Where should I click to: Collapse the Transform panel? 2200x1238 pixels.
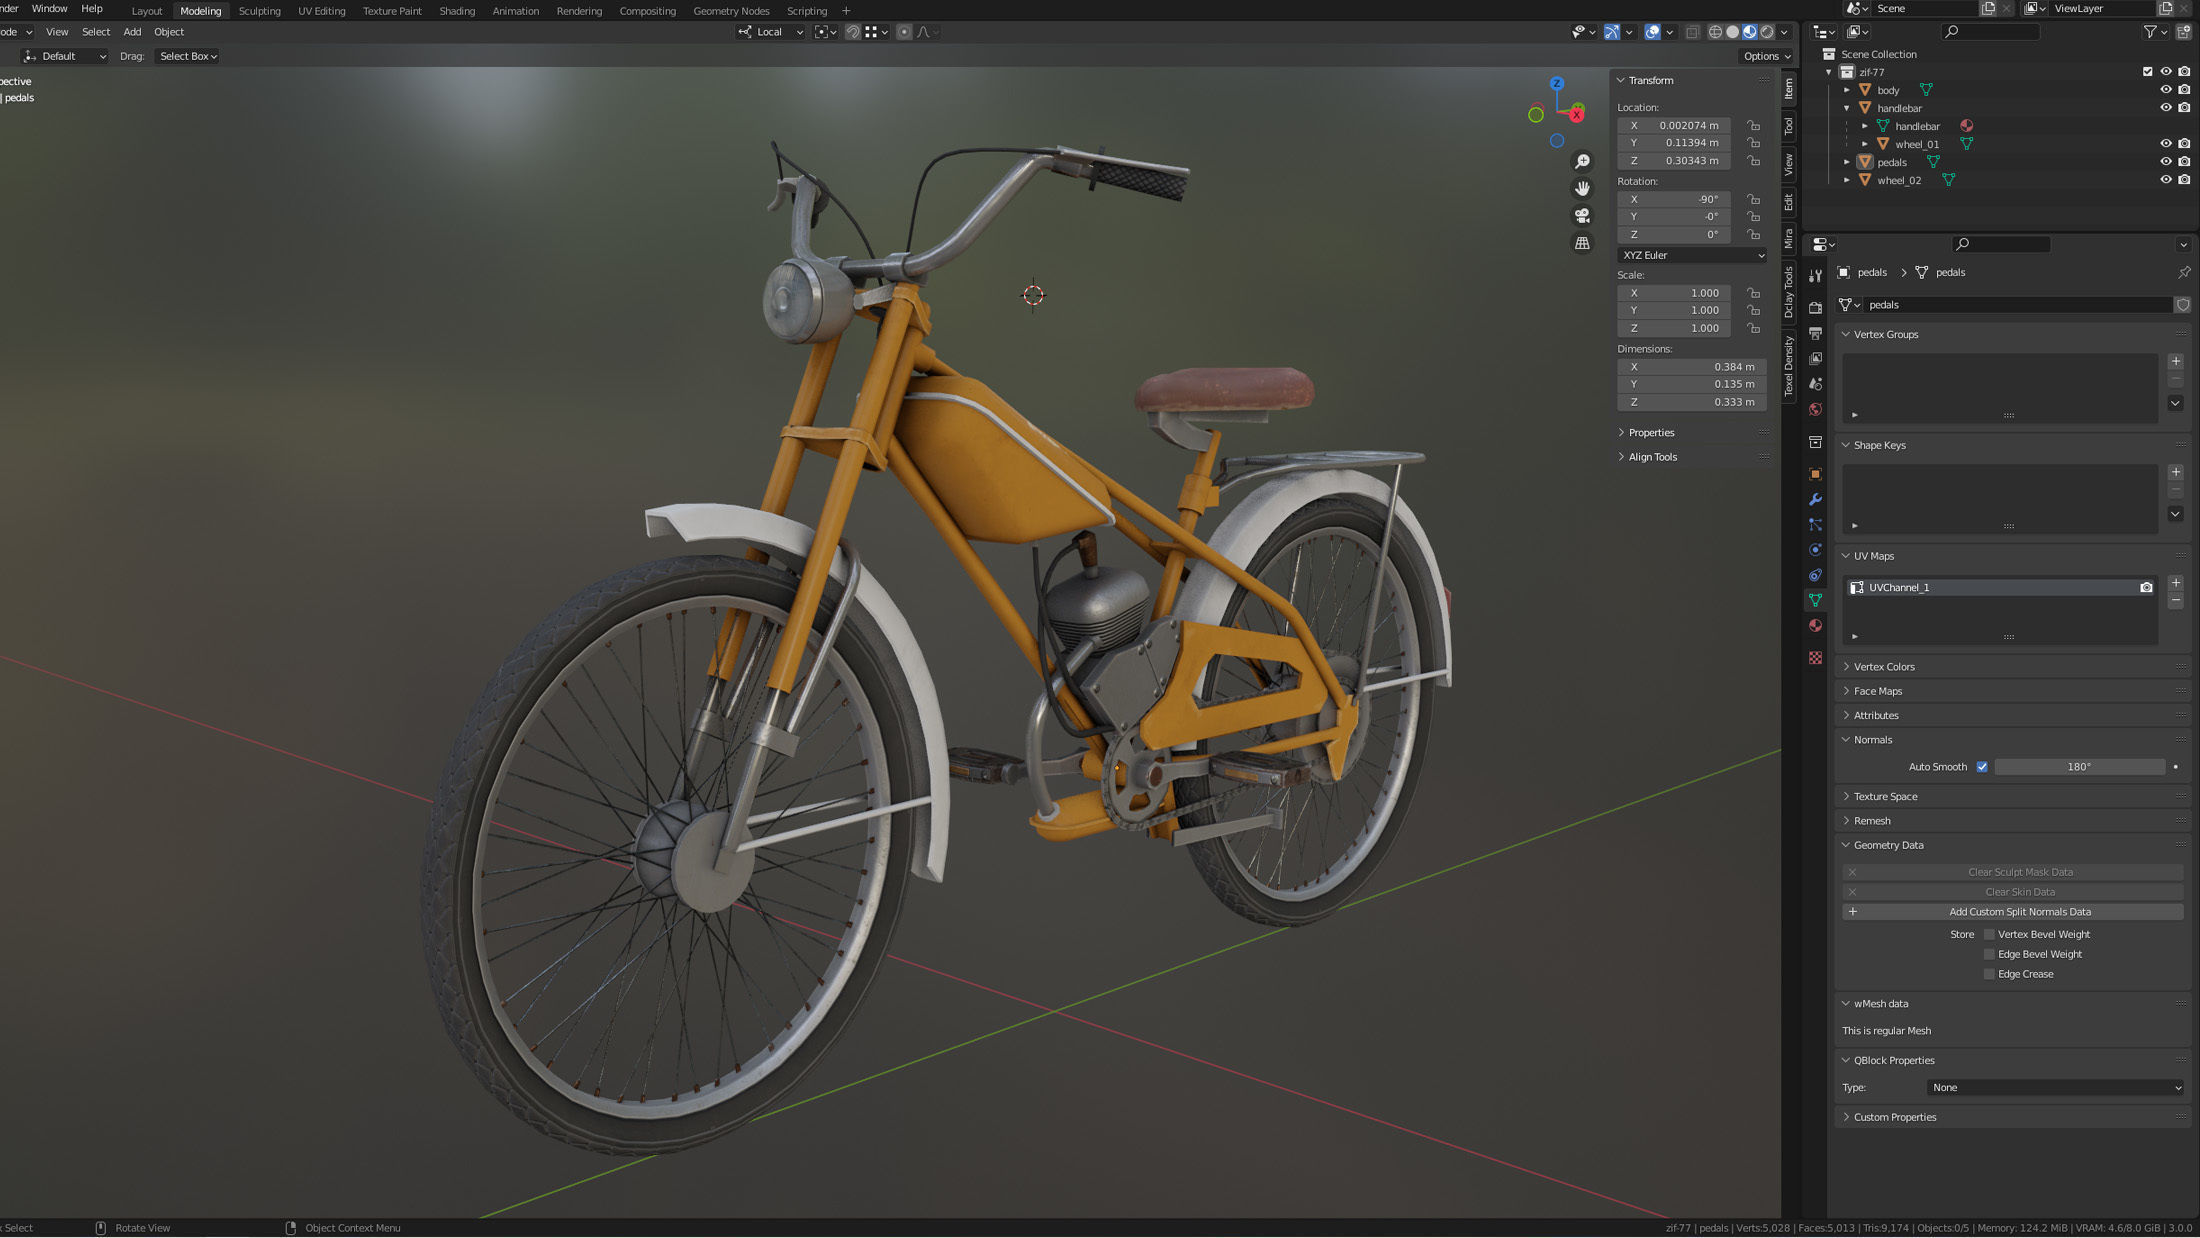(1650, 81)
